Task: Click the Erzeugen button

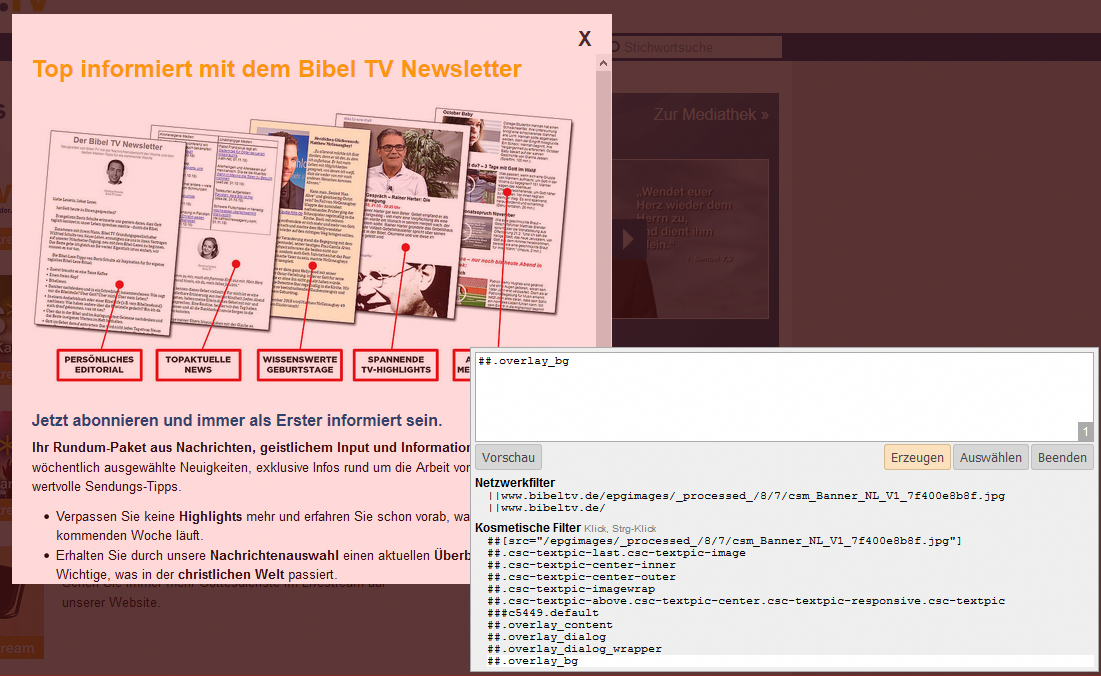Action: tap(917, 457)
